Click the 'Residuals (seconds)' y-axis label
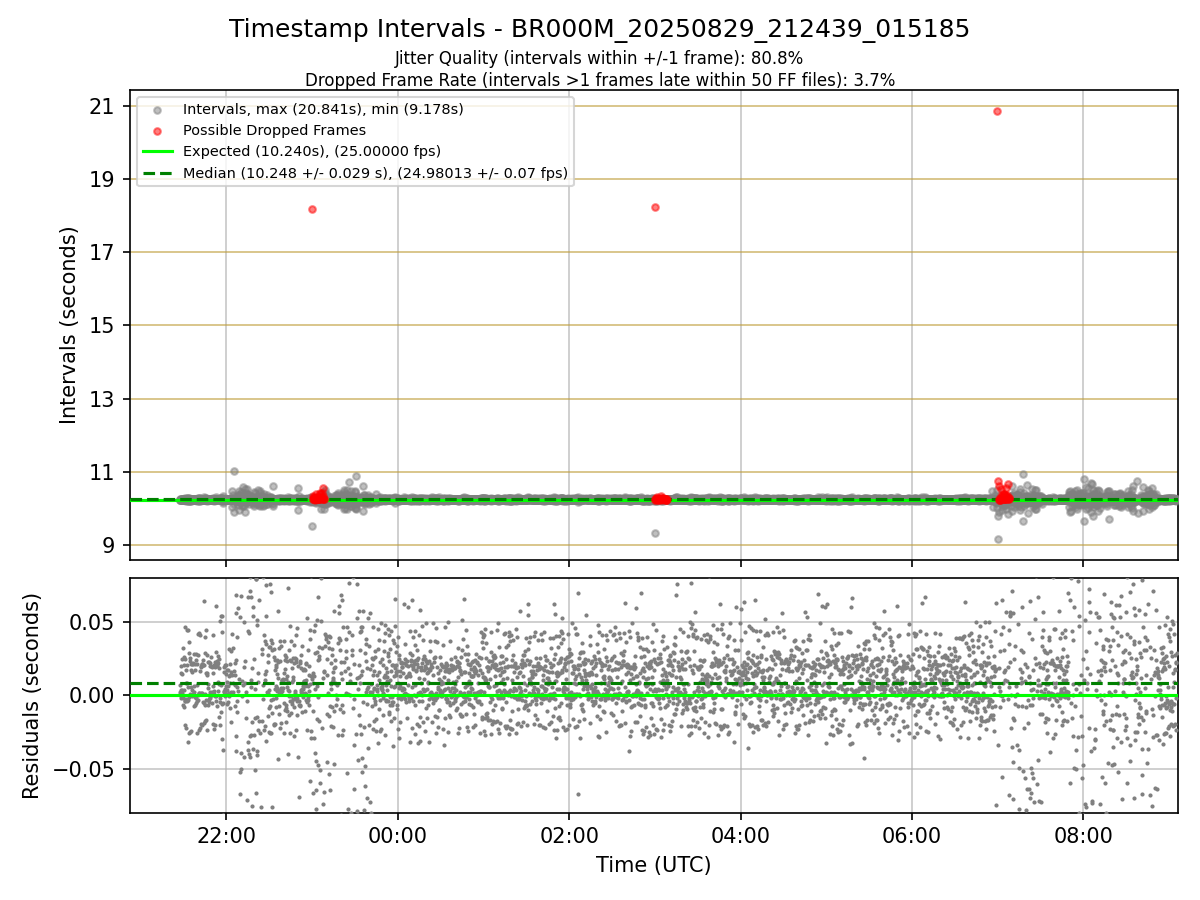Image resolution: width=1200 pixels, height=900 pixels. click(x=31, y=696)
